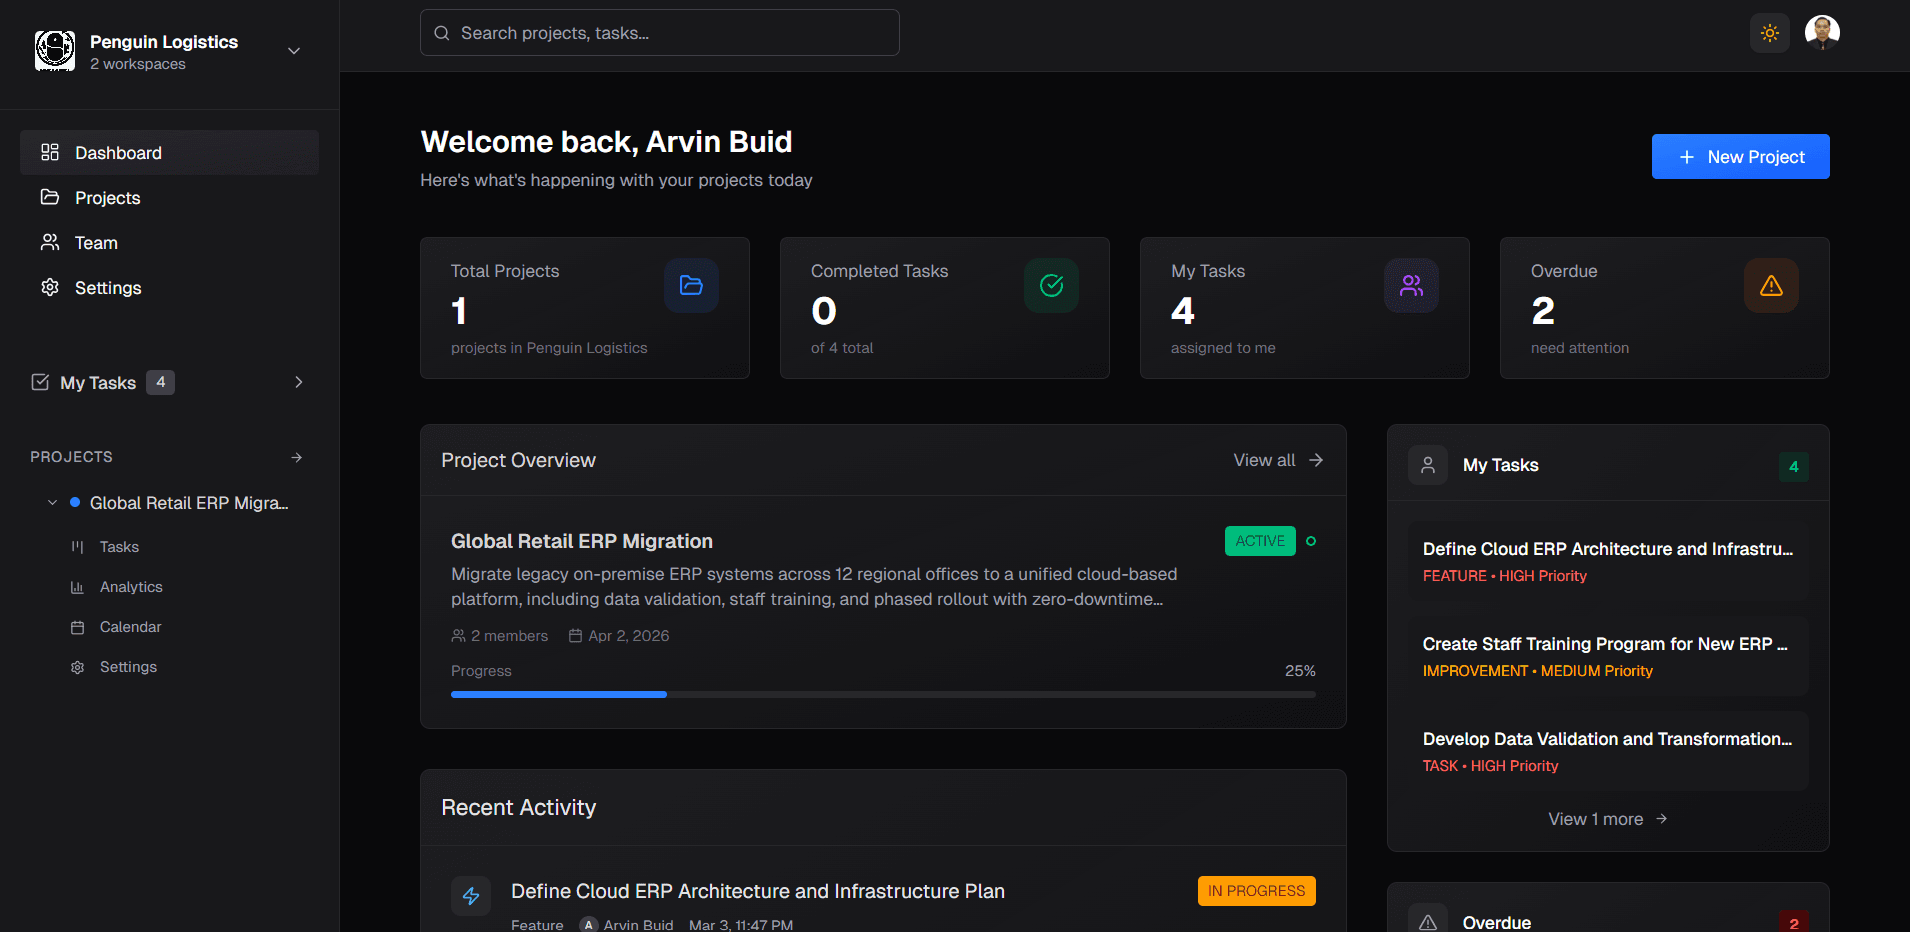
Task: Click the Penguin Logistics workspace logo
Action: coord(55,51)
